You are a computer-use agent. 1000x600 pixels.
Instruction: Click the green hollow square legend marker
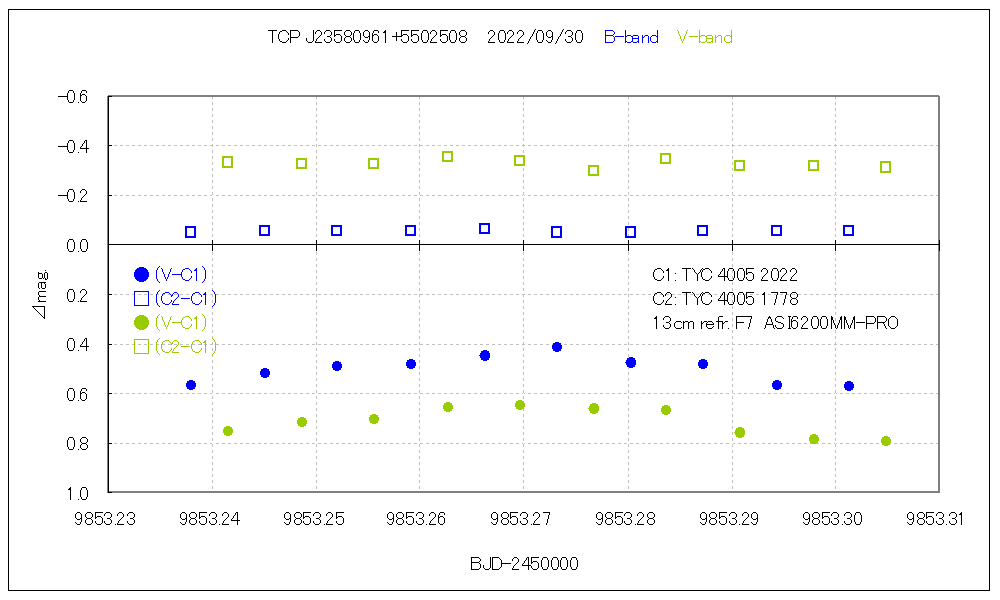[141, 346]
